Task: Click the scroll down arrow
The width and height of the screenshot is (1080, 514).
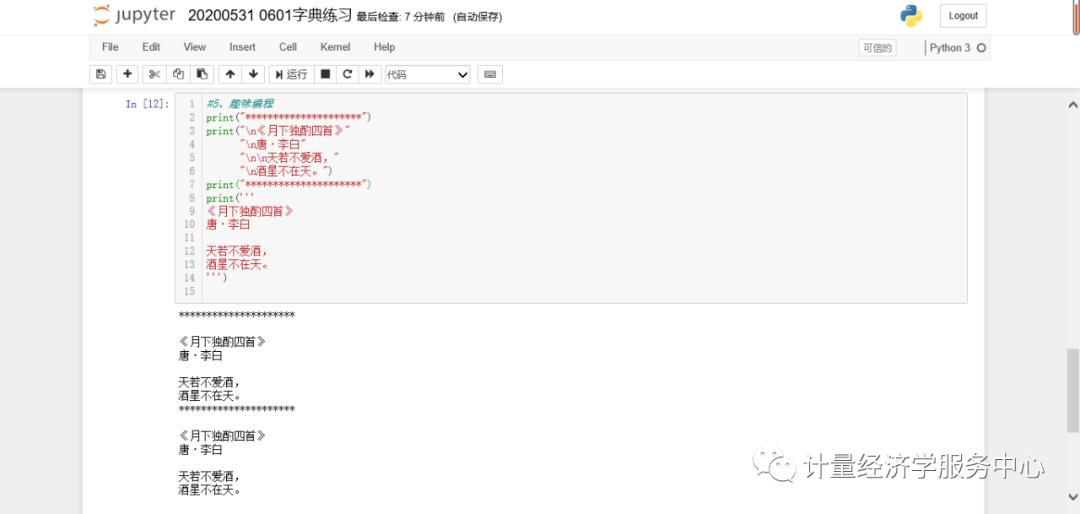Action: pyautogui.click(x=1072, y=495)
